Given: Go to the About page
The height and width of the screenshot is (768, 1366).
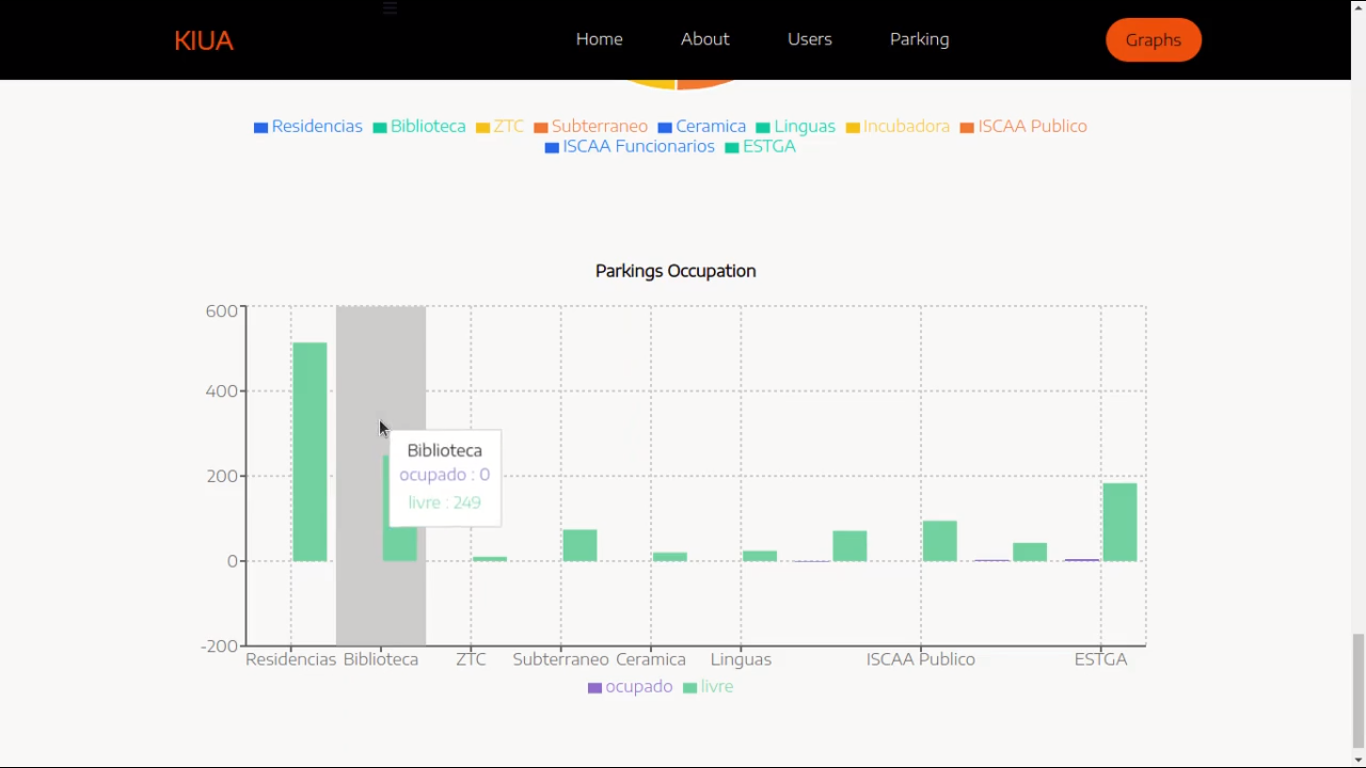Looking at the screenshot, I should click(x=705, y=39).
